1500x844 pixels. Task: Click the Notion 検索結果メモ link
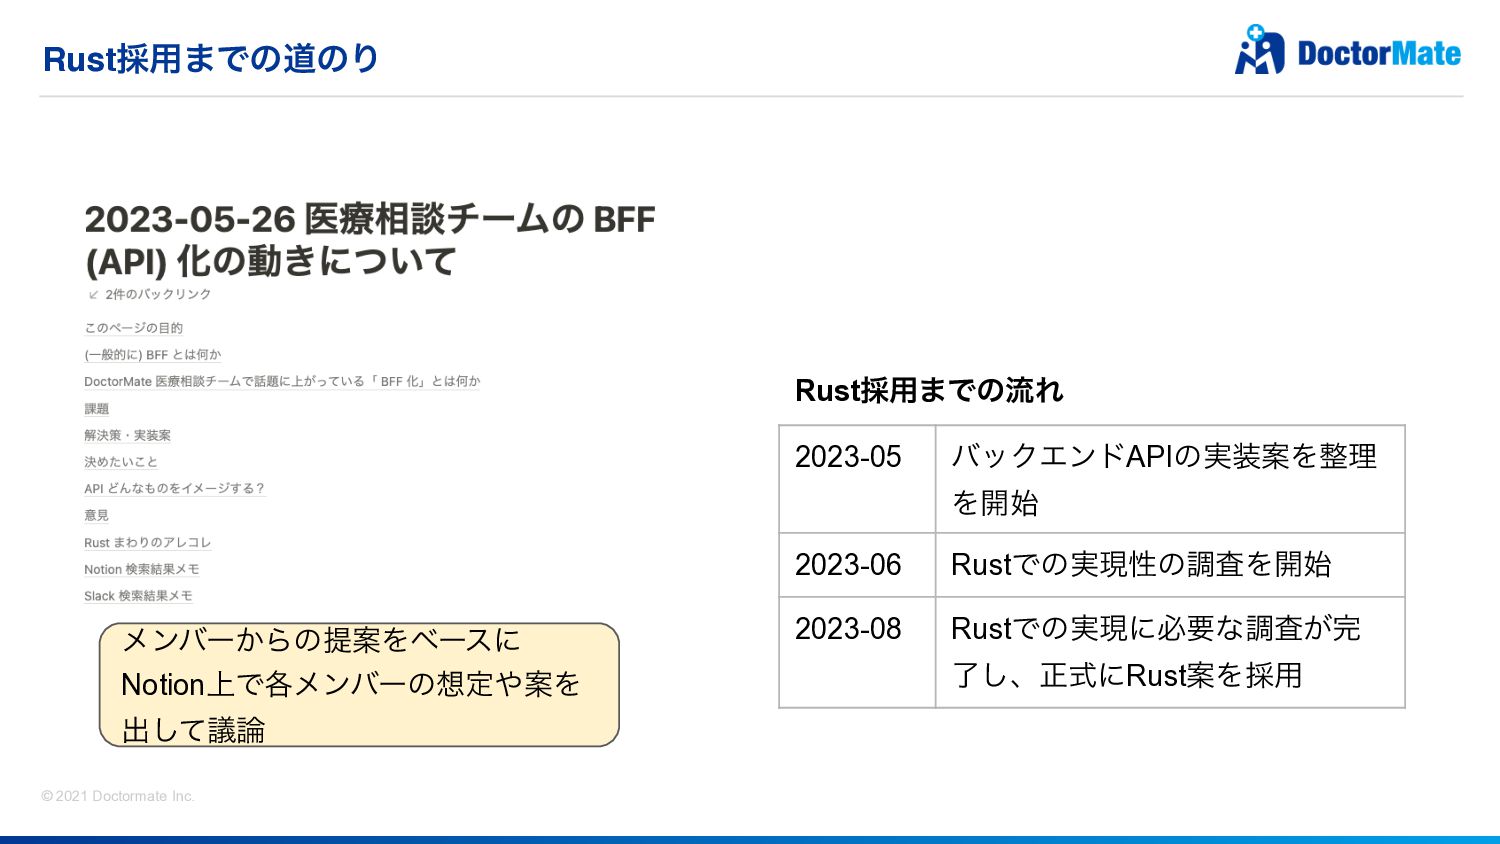pos(141,570)
